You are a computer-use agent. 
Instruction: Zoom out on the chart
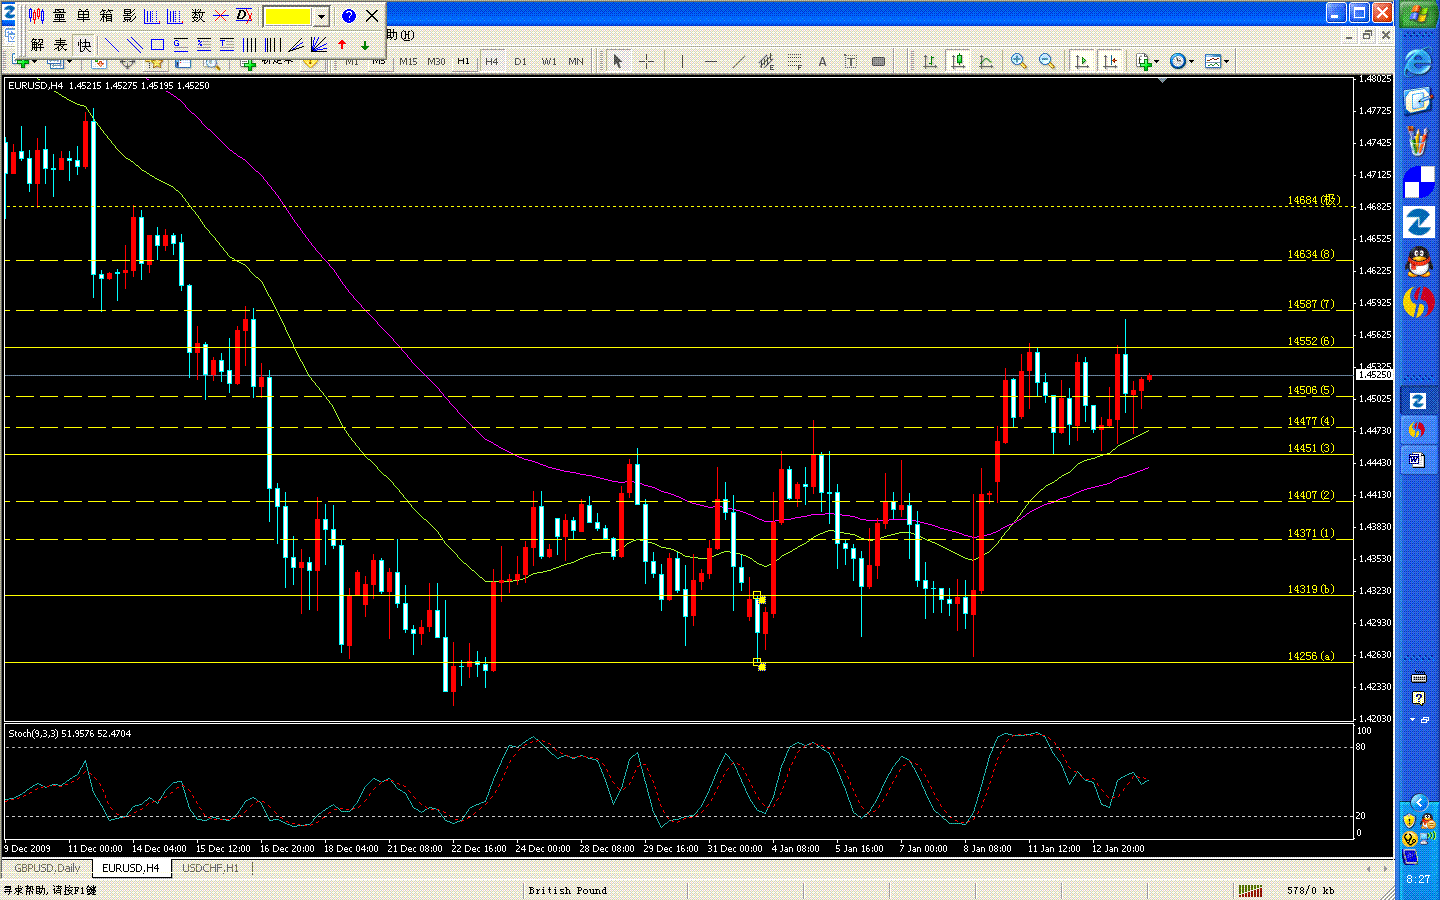[x=1046, y=62]
